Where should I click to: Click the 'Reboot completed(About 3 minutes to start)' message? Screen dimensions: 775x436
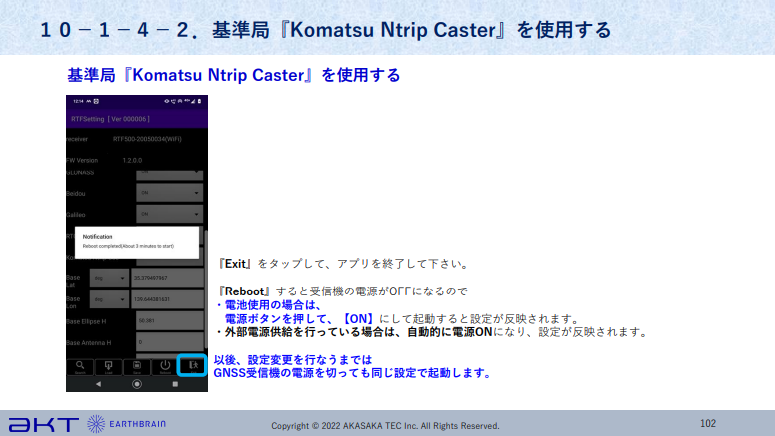click(x=128, y=246)
